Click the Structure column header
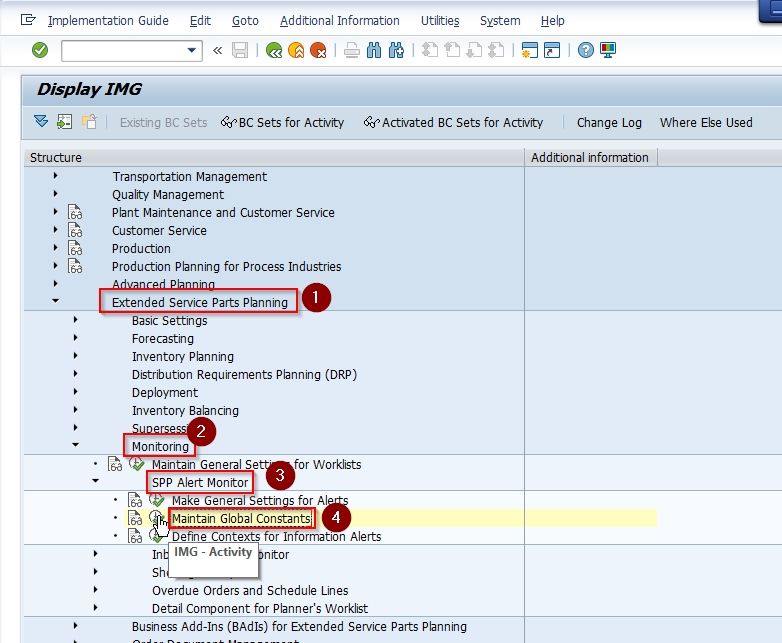The height and width of the screenshot is (643, 782). [x=274, y=158]
